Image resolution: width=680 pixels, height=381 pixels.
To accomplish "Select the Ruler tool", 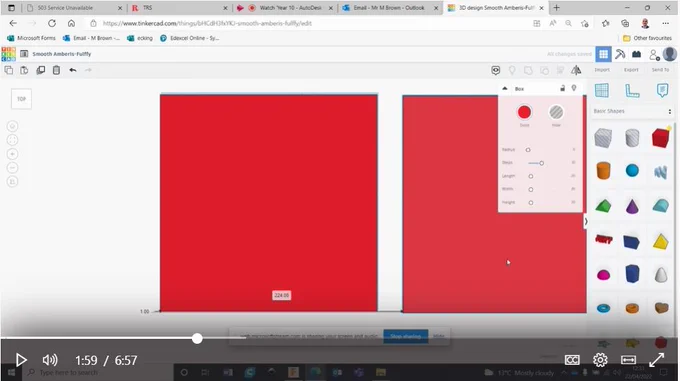I will point(632,91).
